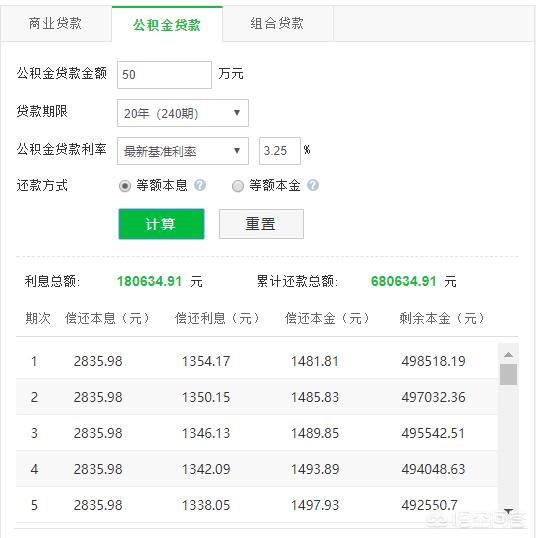Select 等额本金 repayment method
The height and width of the screenshot is (538, 536).
tap(238, 186)
